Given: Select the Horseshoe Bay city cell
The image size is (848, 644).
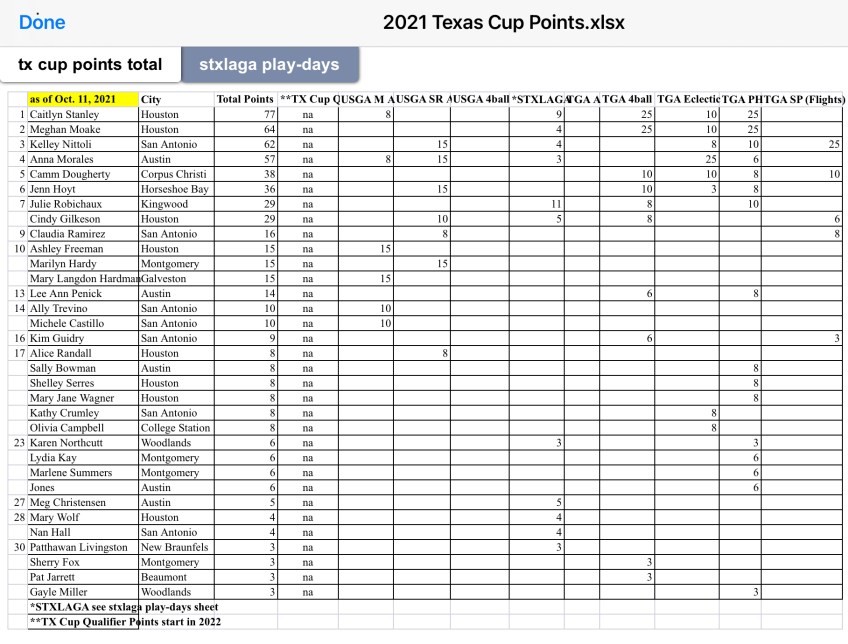Looking at the screenshot, I should tap(174, 189).
